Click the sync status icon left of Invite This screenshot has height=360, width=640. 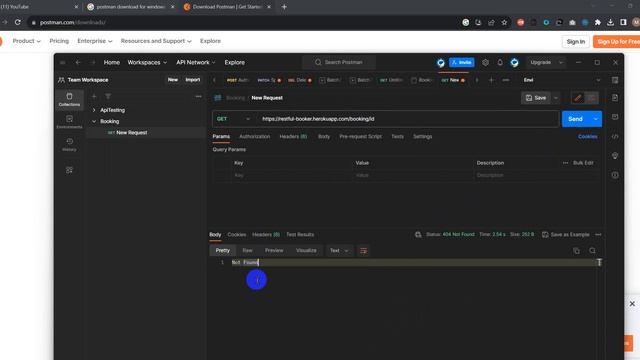pyautogui.click(x=440, y=62)
